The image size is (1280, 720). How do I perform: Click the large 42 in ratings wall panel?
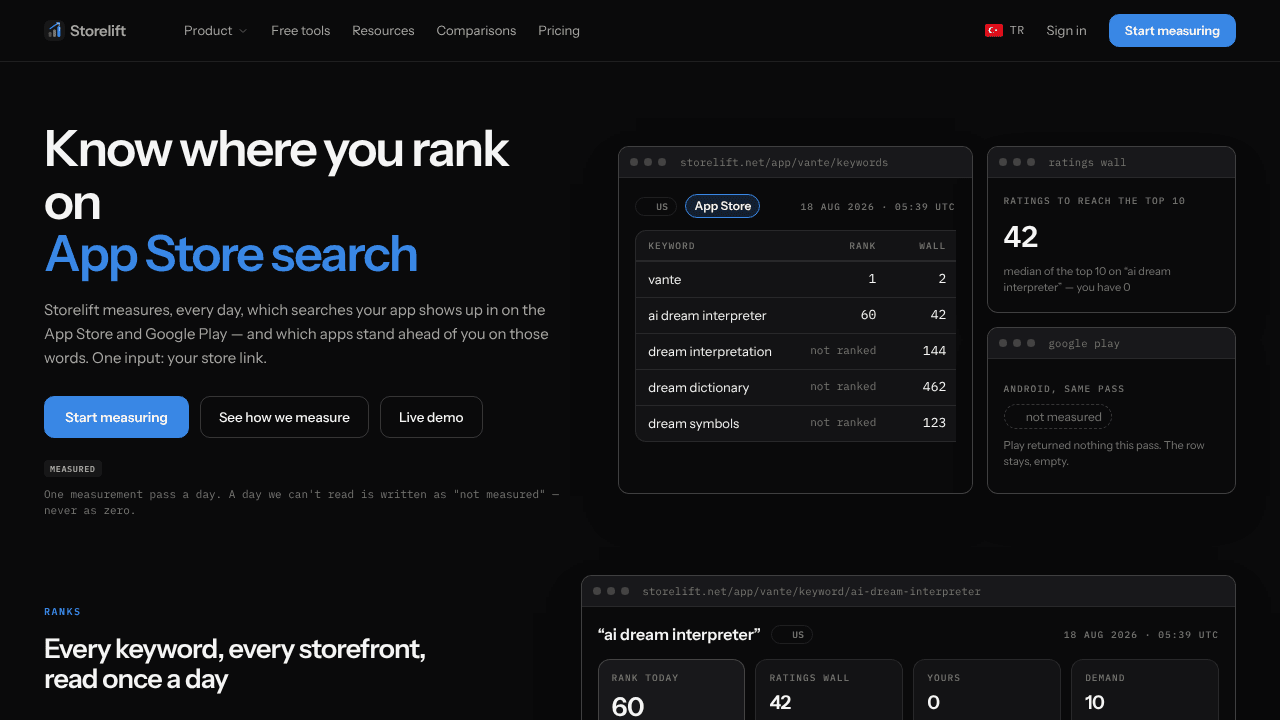click(1021, 237)
